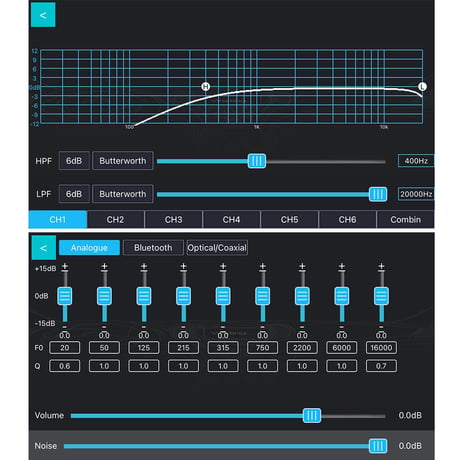Viewport: 460px width, 460px height.
Task: Increase gain with plus on 16000 Hz band
Action: pyautogui.click(x=381, y=266)
